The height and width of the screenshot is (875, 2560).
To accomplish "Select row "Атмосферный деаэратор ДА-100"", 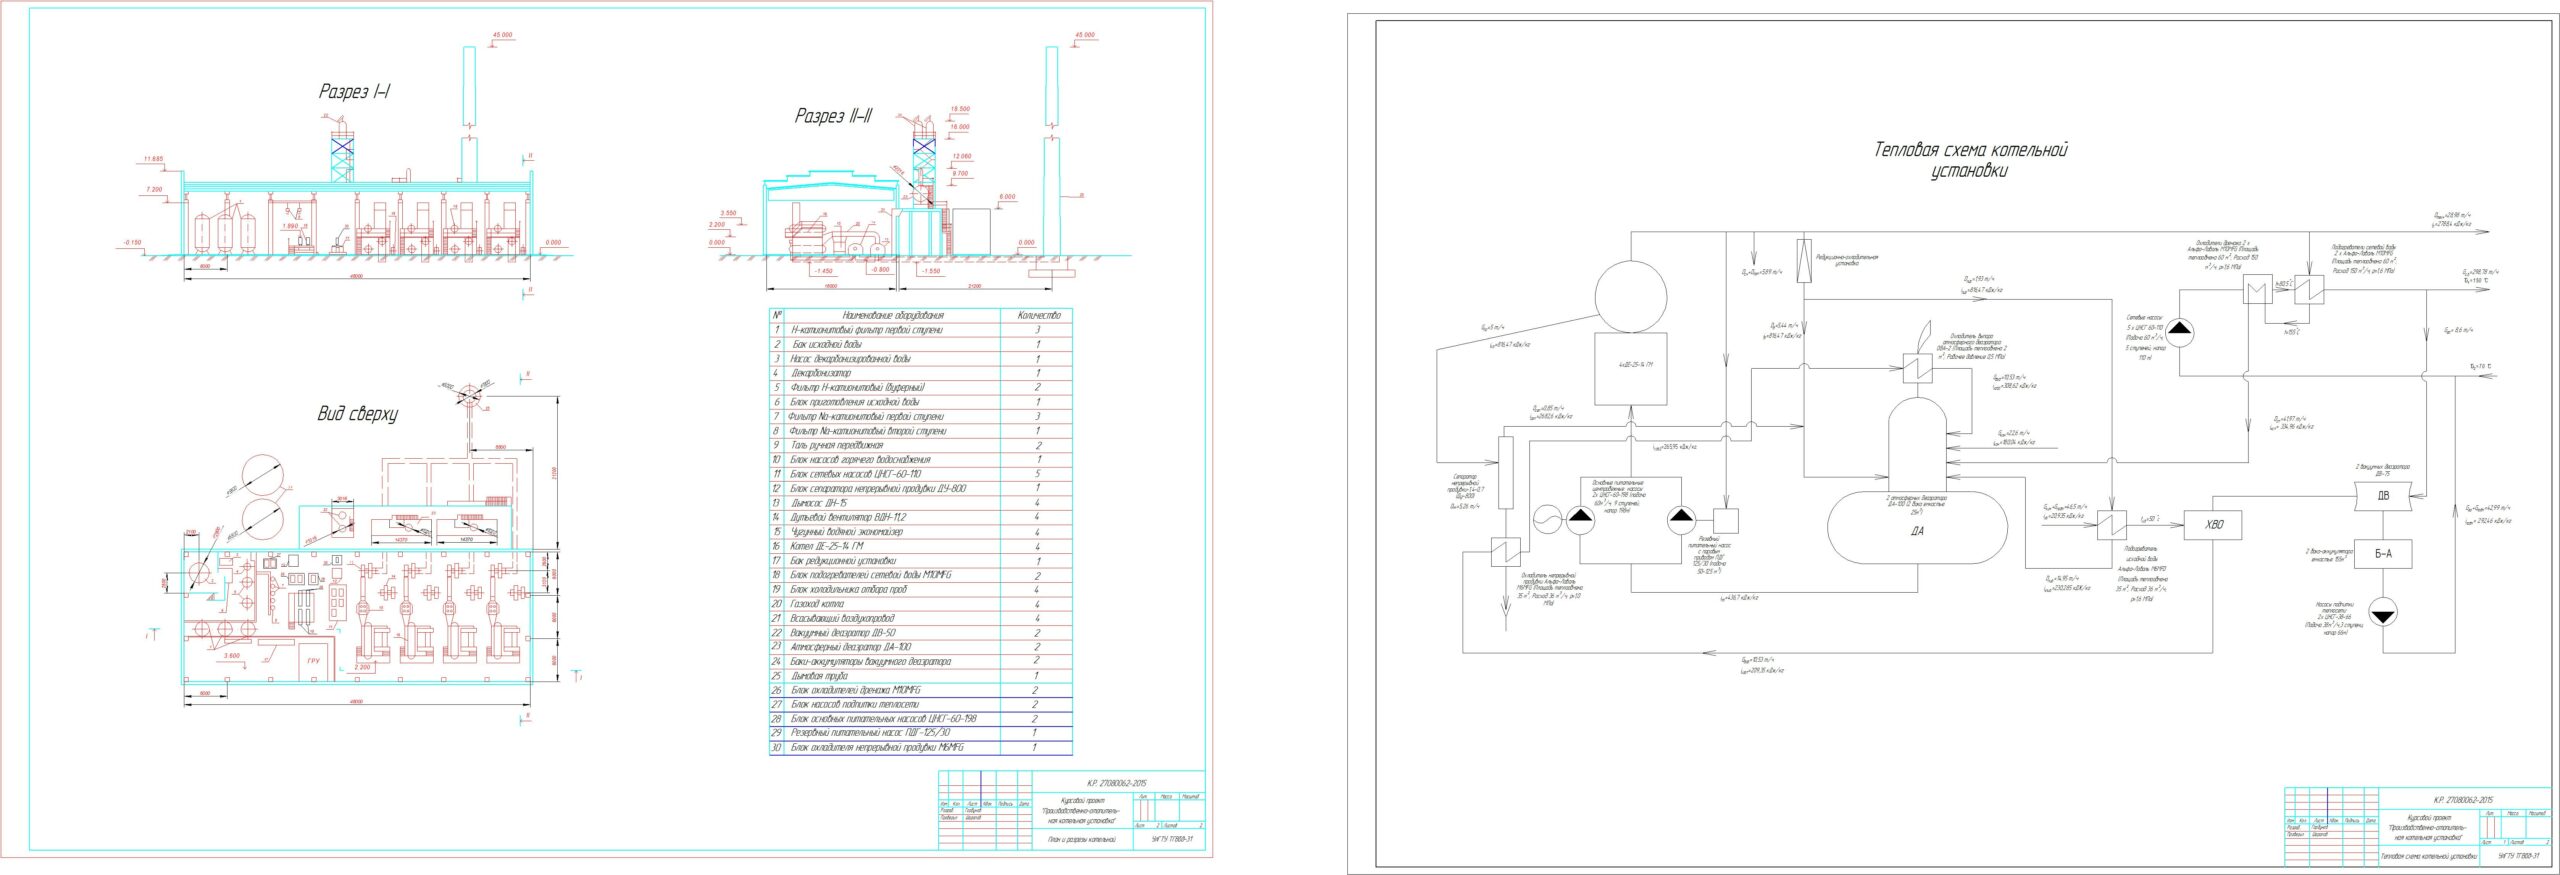I will click(x=920, y=647).
